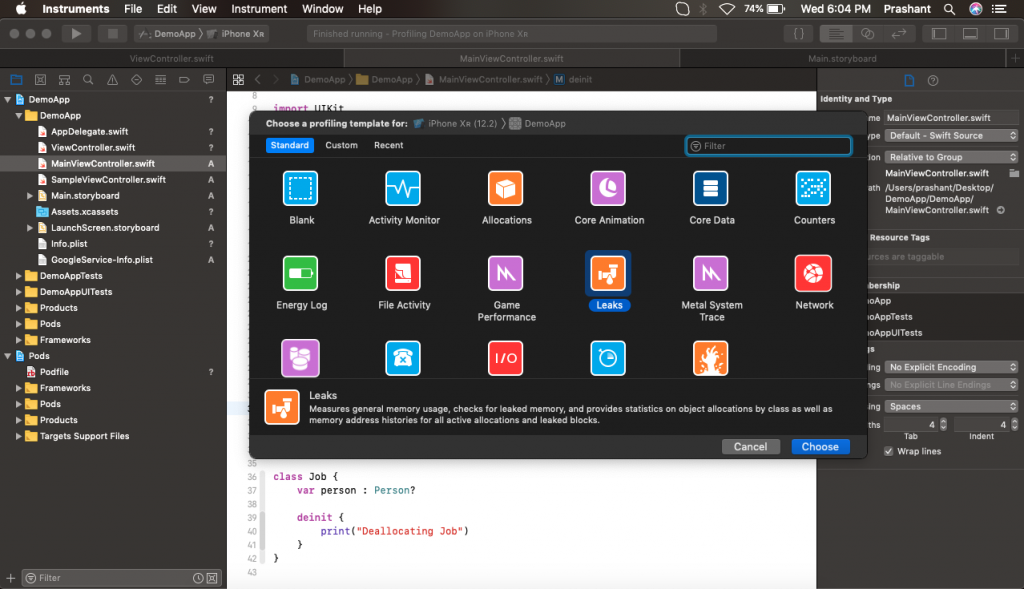This screenshot has width=1024, height=589.
Task: Click the Choose button
Action: [820, 447]
